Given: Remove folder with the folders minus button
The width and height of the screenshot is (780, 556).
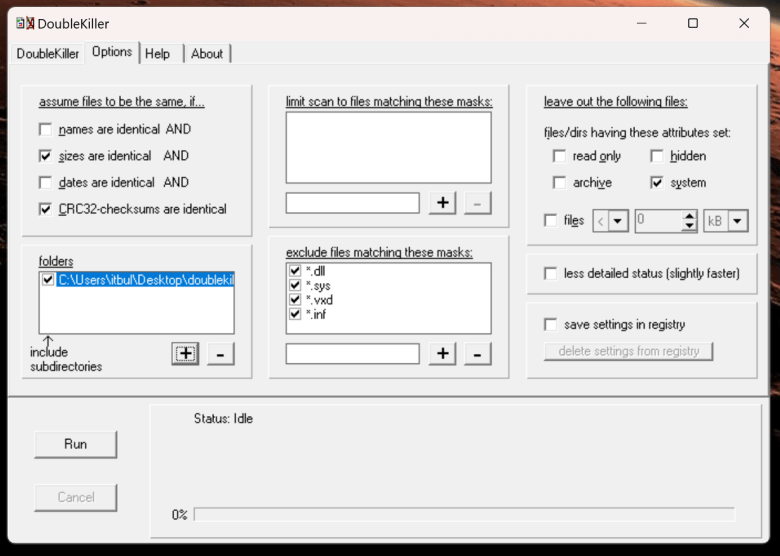Looking at the screenshot, I should tap(220, 354).
